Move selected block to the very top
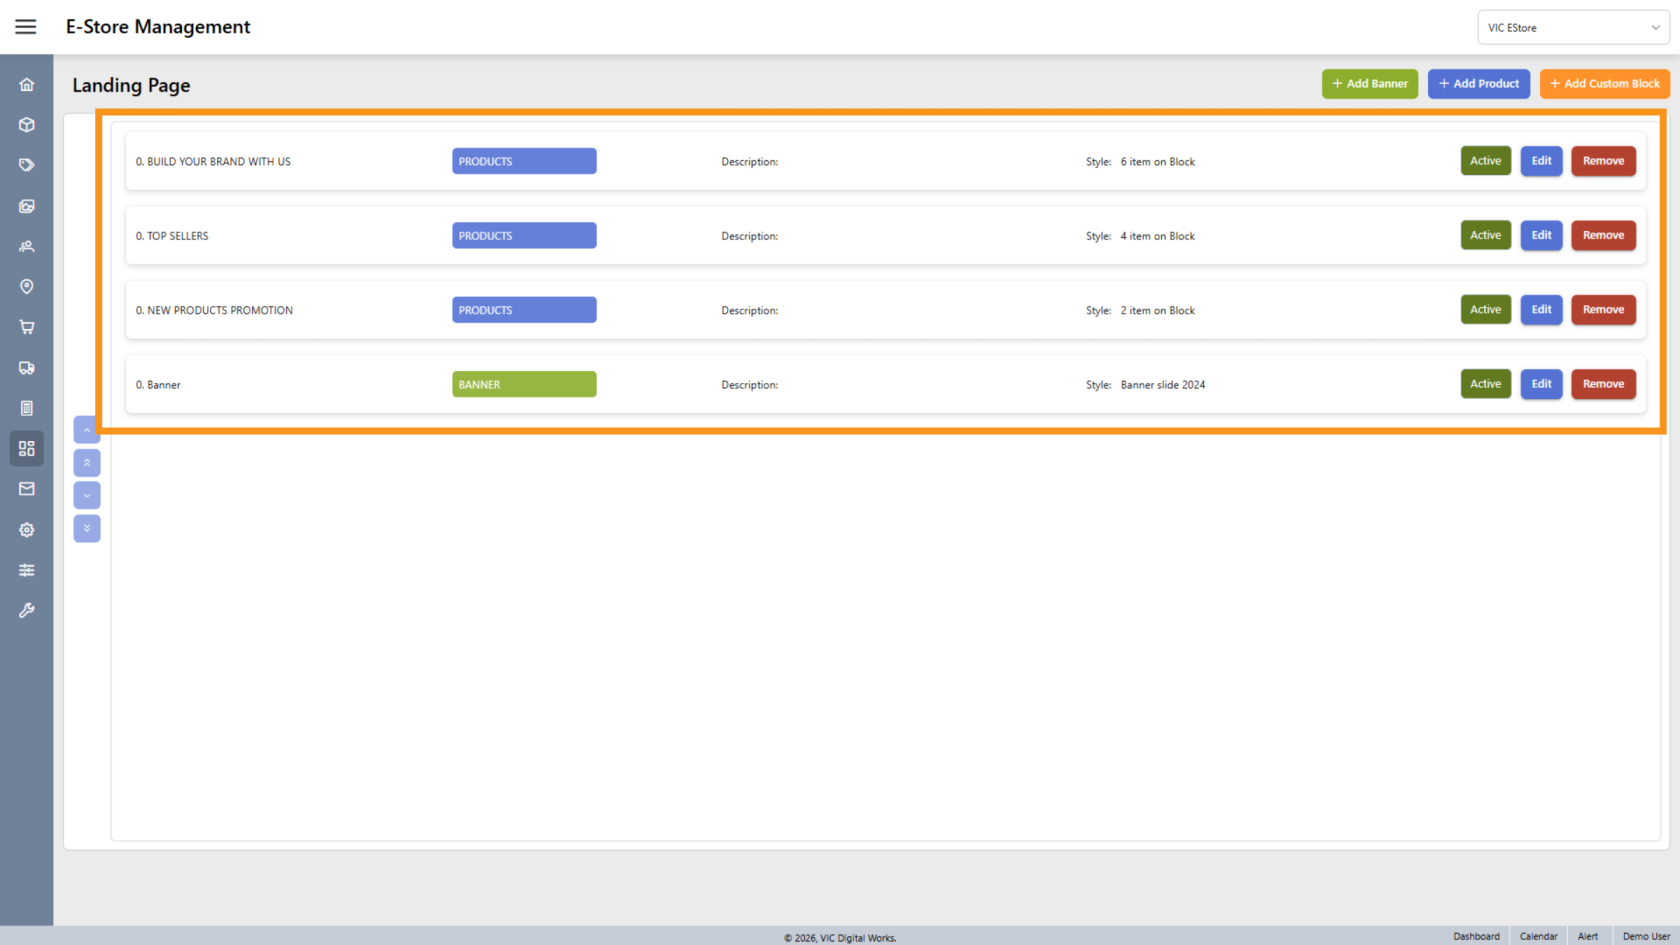Viewport: 1680px width, 945px height. click(87, 463)
